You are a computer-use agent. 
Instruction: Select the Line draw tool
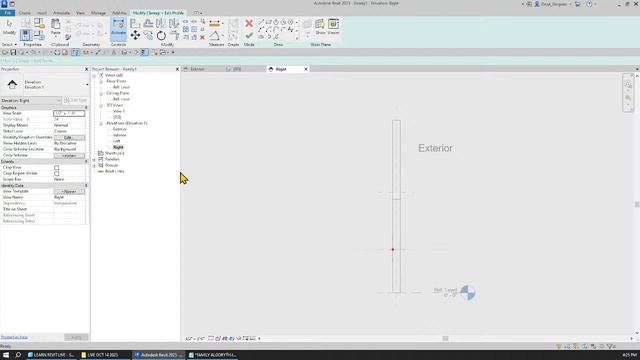point(261,22)
